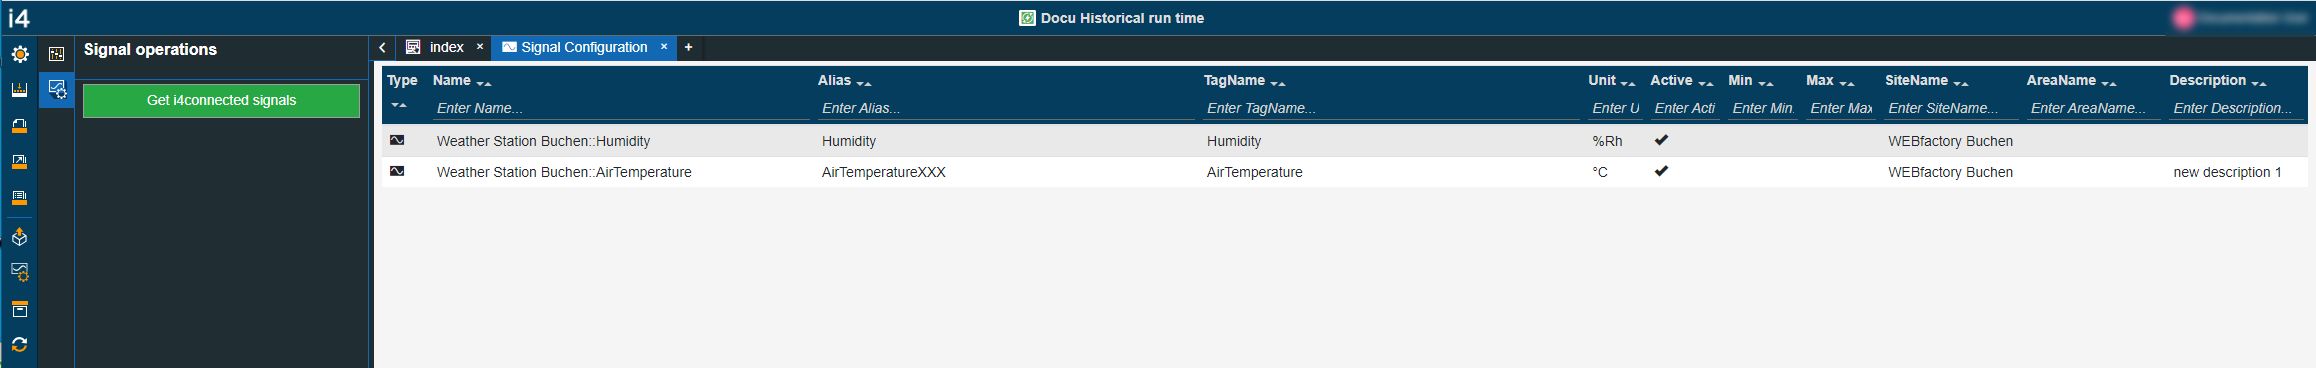Sort by Name column arrows
Viewport: 2316px width, 368px height.
(x=483, y=83)
